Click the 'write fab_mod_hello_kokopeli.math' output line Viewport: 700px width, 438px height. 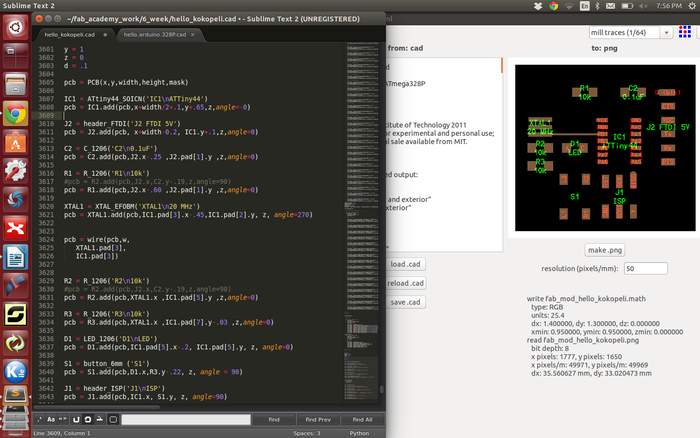pyautogui.click(x=586, y=299)
